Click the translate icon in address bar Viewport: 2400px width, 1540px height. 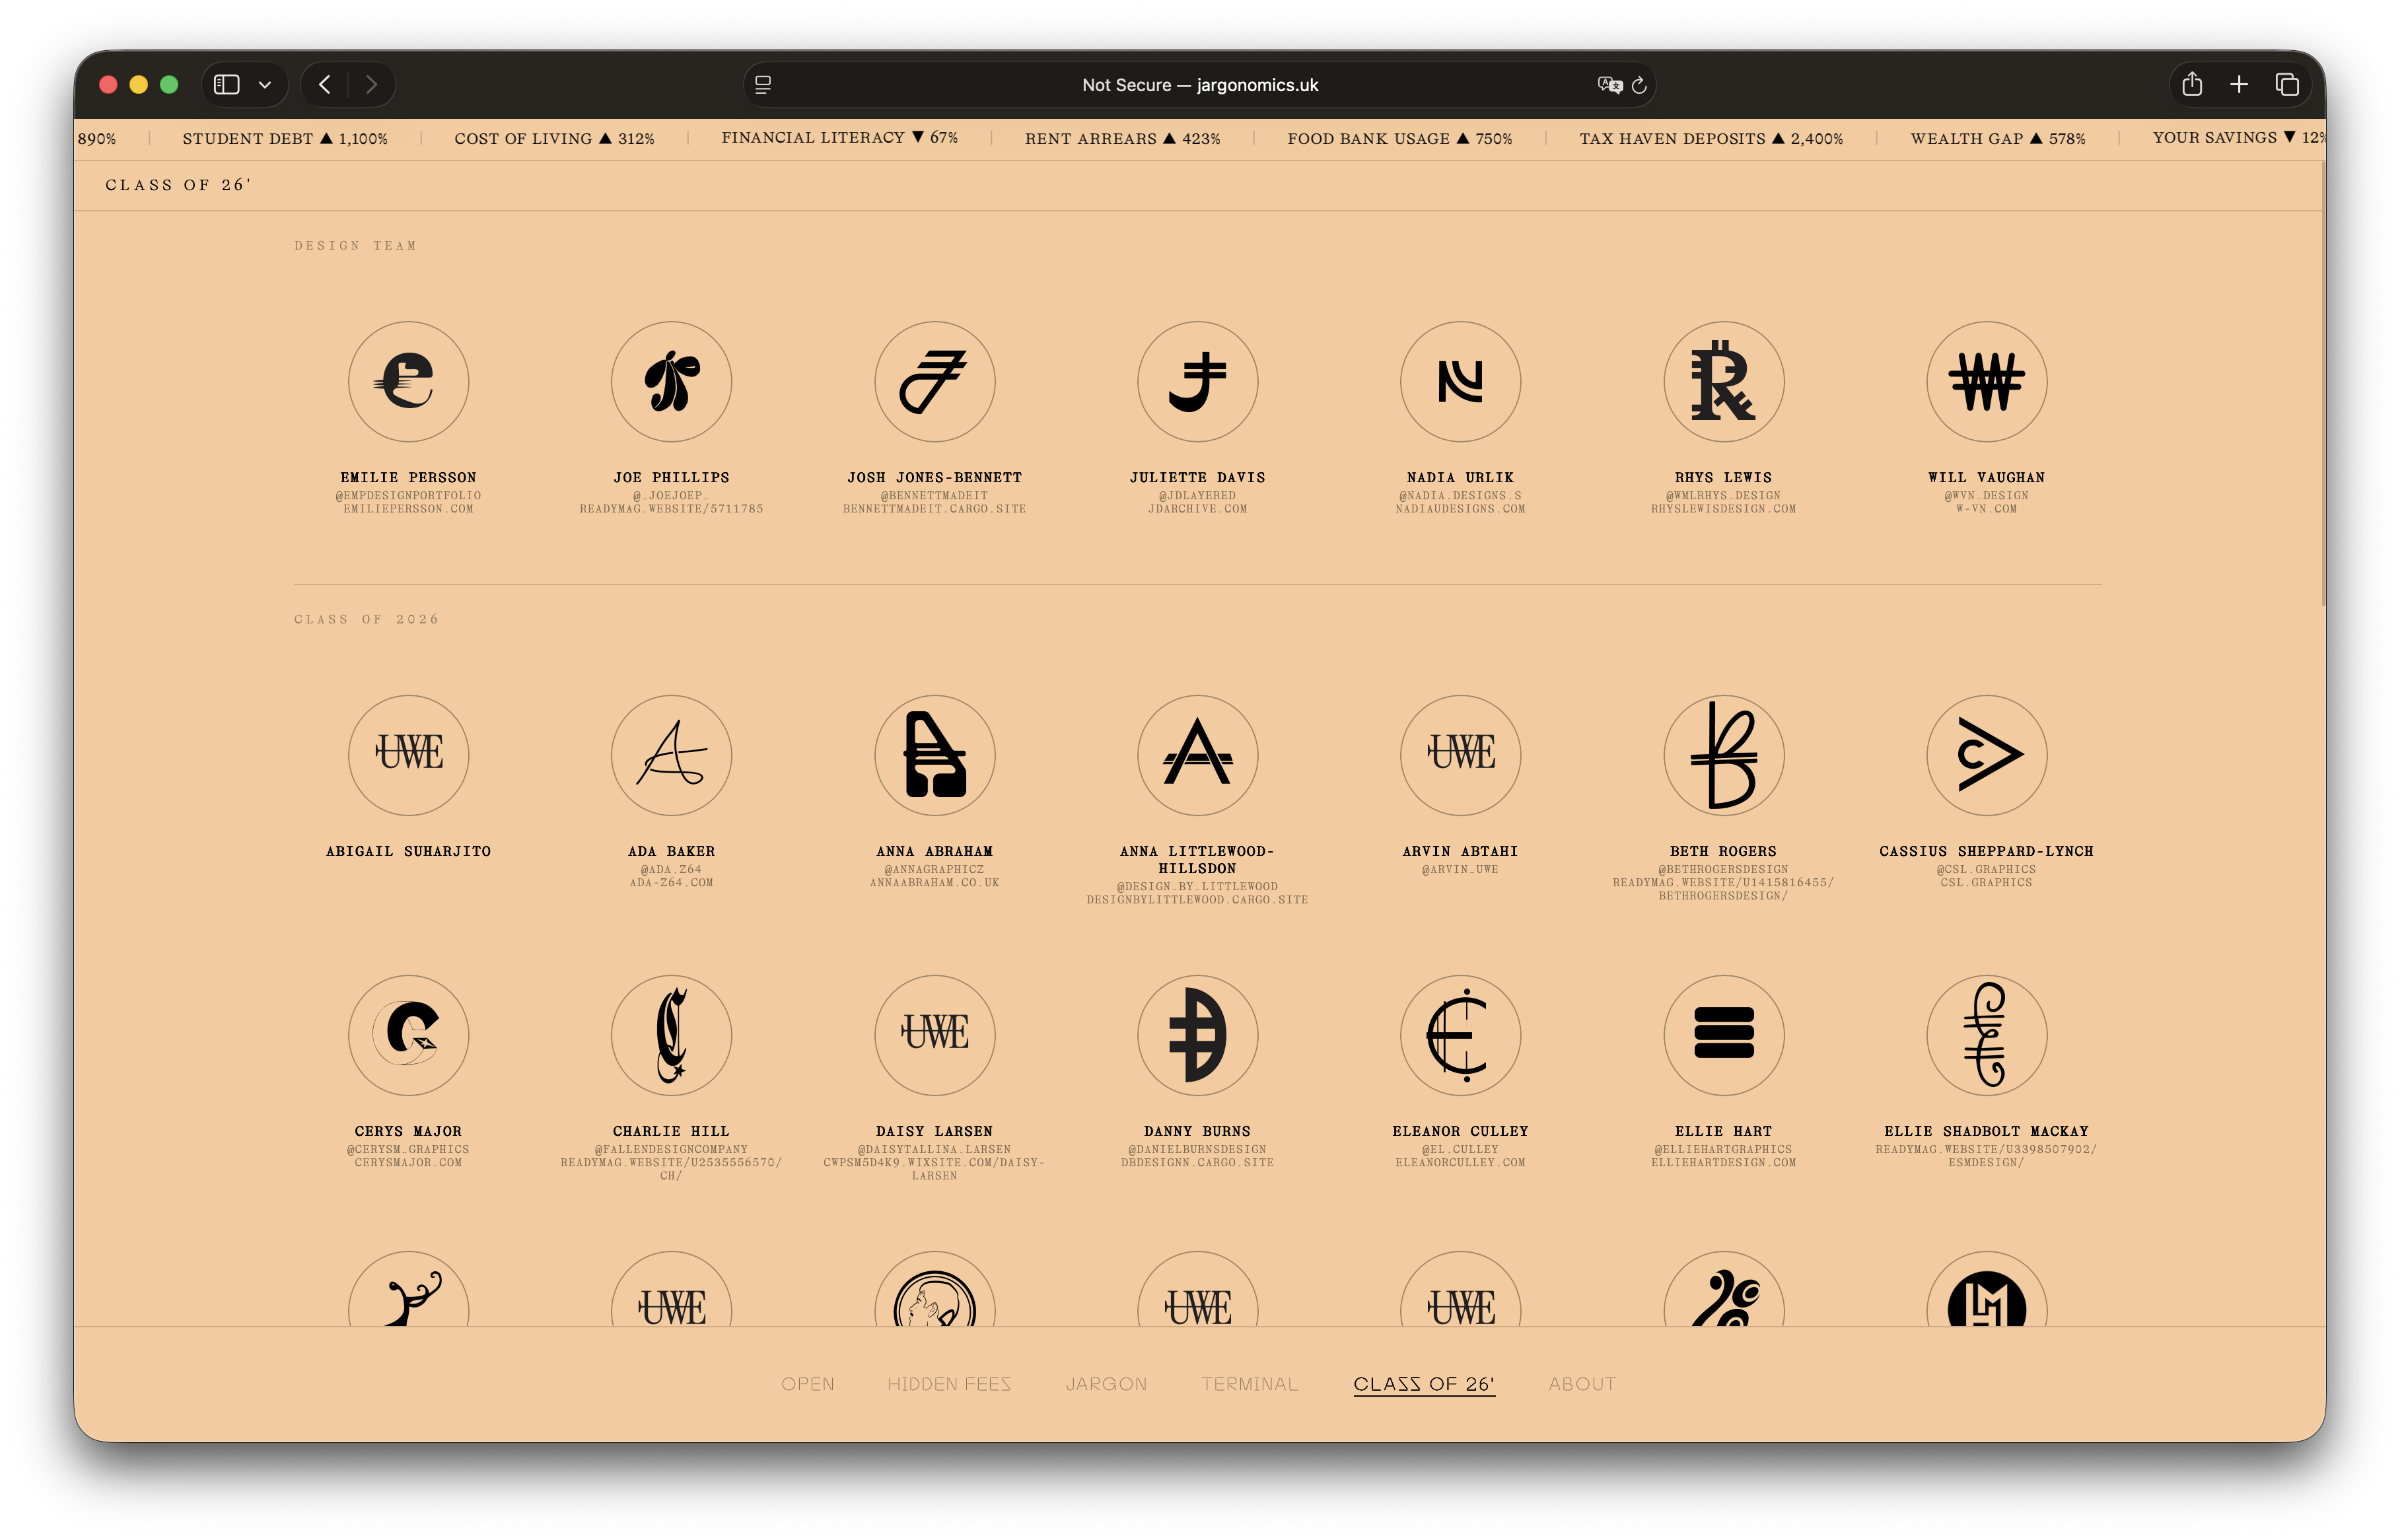1609,85
